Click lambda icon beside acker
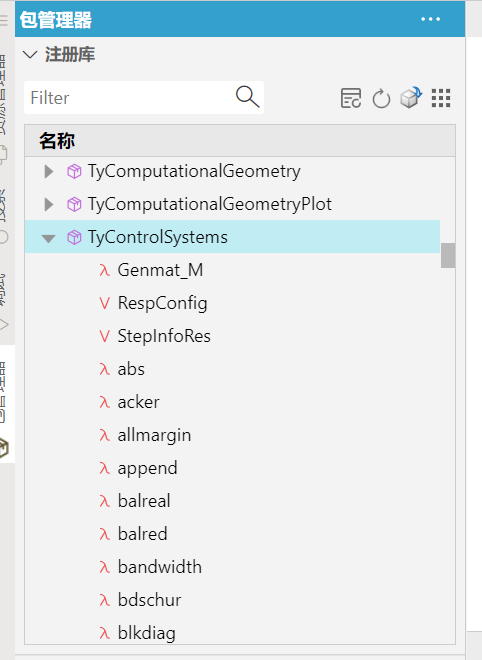 [x=104, y=402]
